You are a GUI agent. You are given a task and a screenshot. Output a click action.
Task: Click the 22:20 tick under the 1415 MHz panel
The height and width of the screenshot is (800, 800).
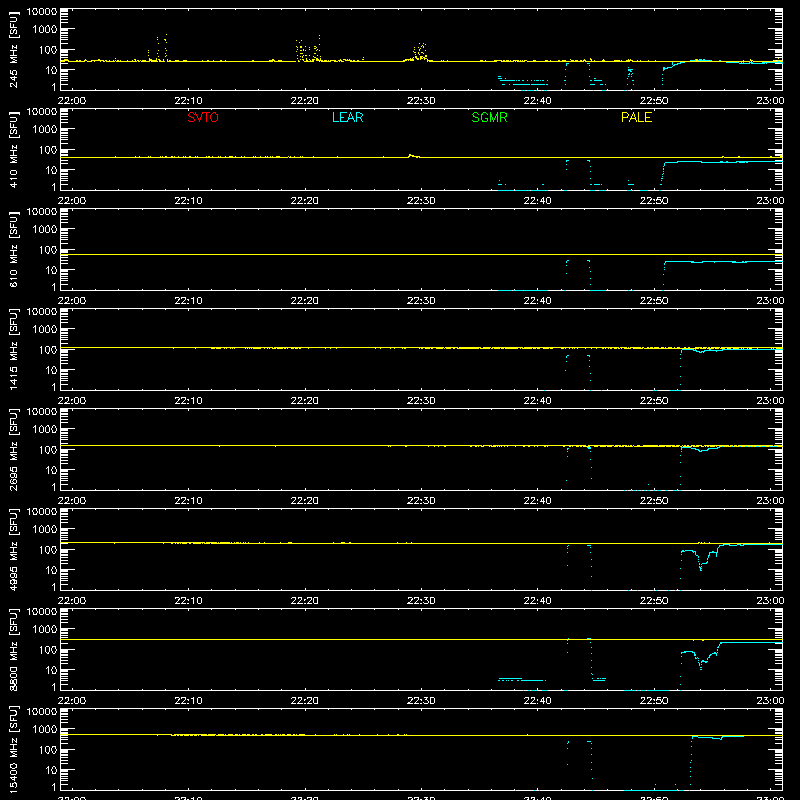click(305, 401)
